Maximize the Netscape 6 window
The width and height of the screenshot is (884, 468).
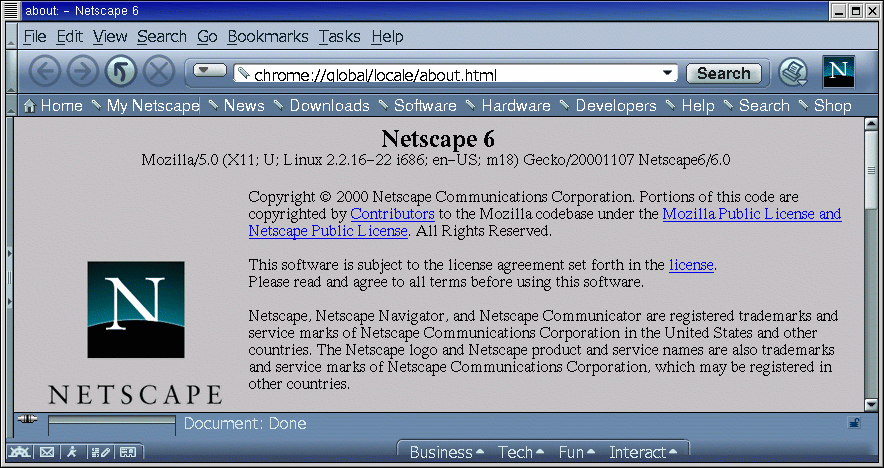pyautogui.click(x=856, y=11)
